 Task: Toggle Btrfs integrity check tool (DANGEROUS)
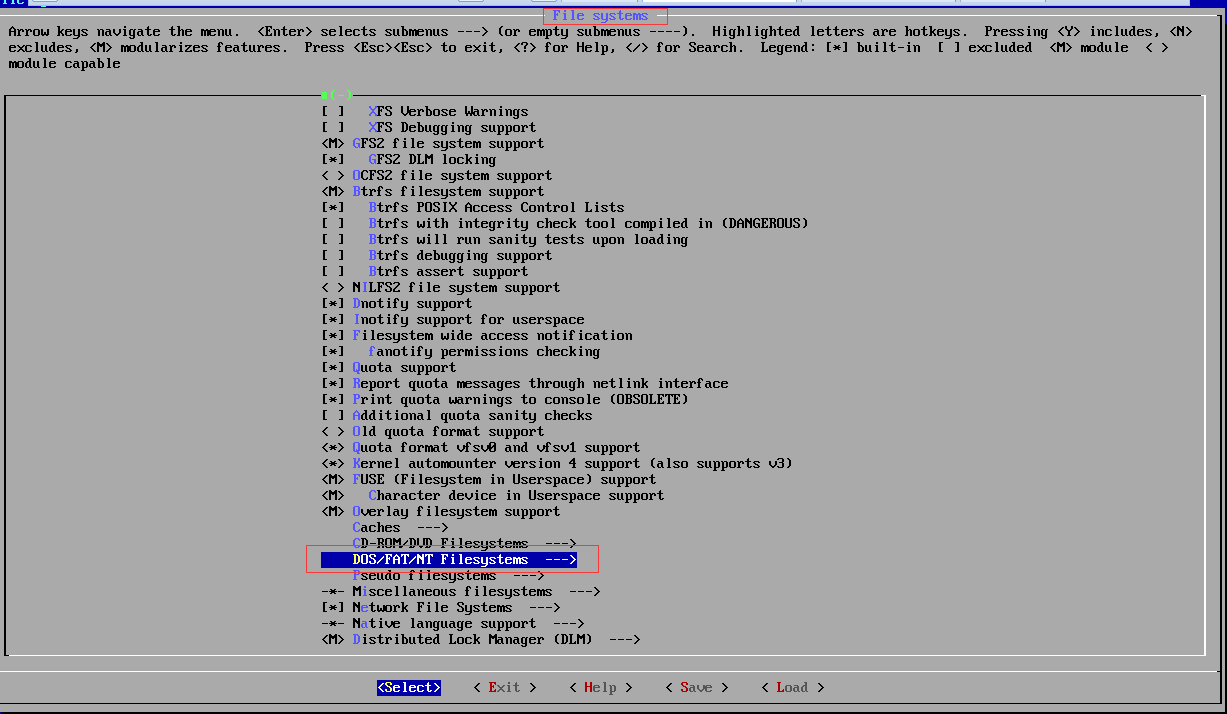click(x=565, y=223)
